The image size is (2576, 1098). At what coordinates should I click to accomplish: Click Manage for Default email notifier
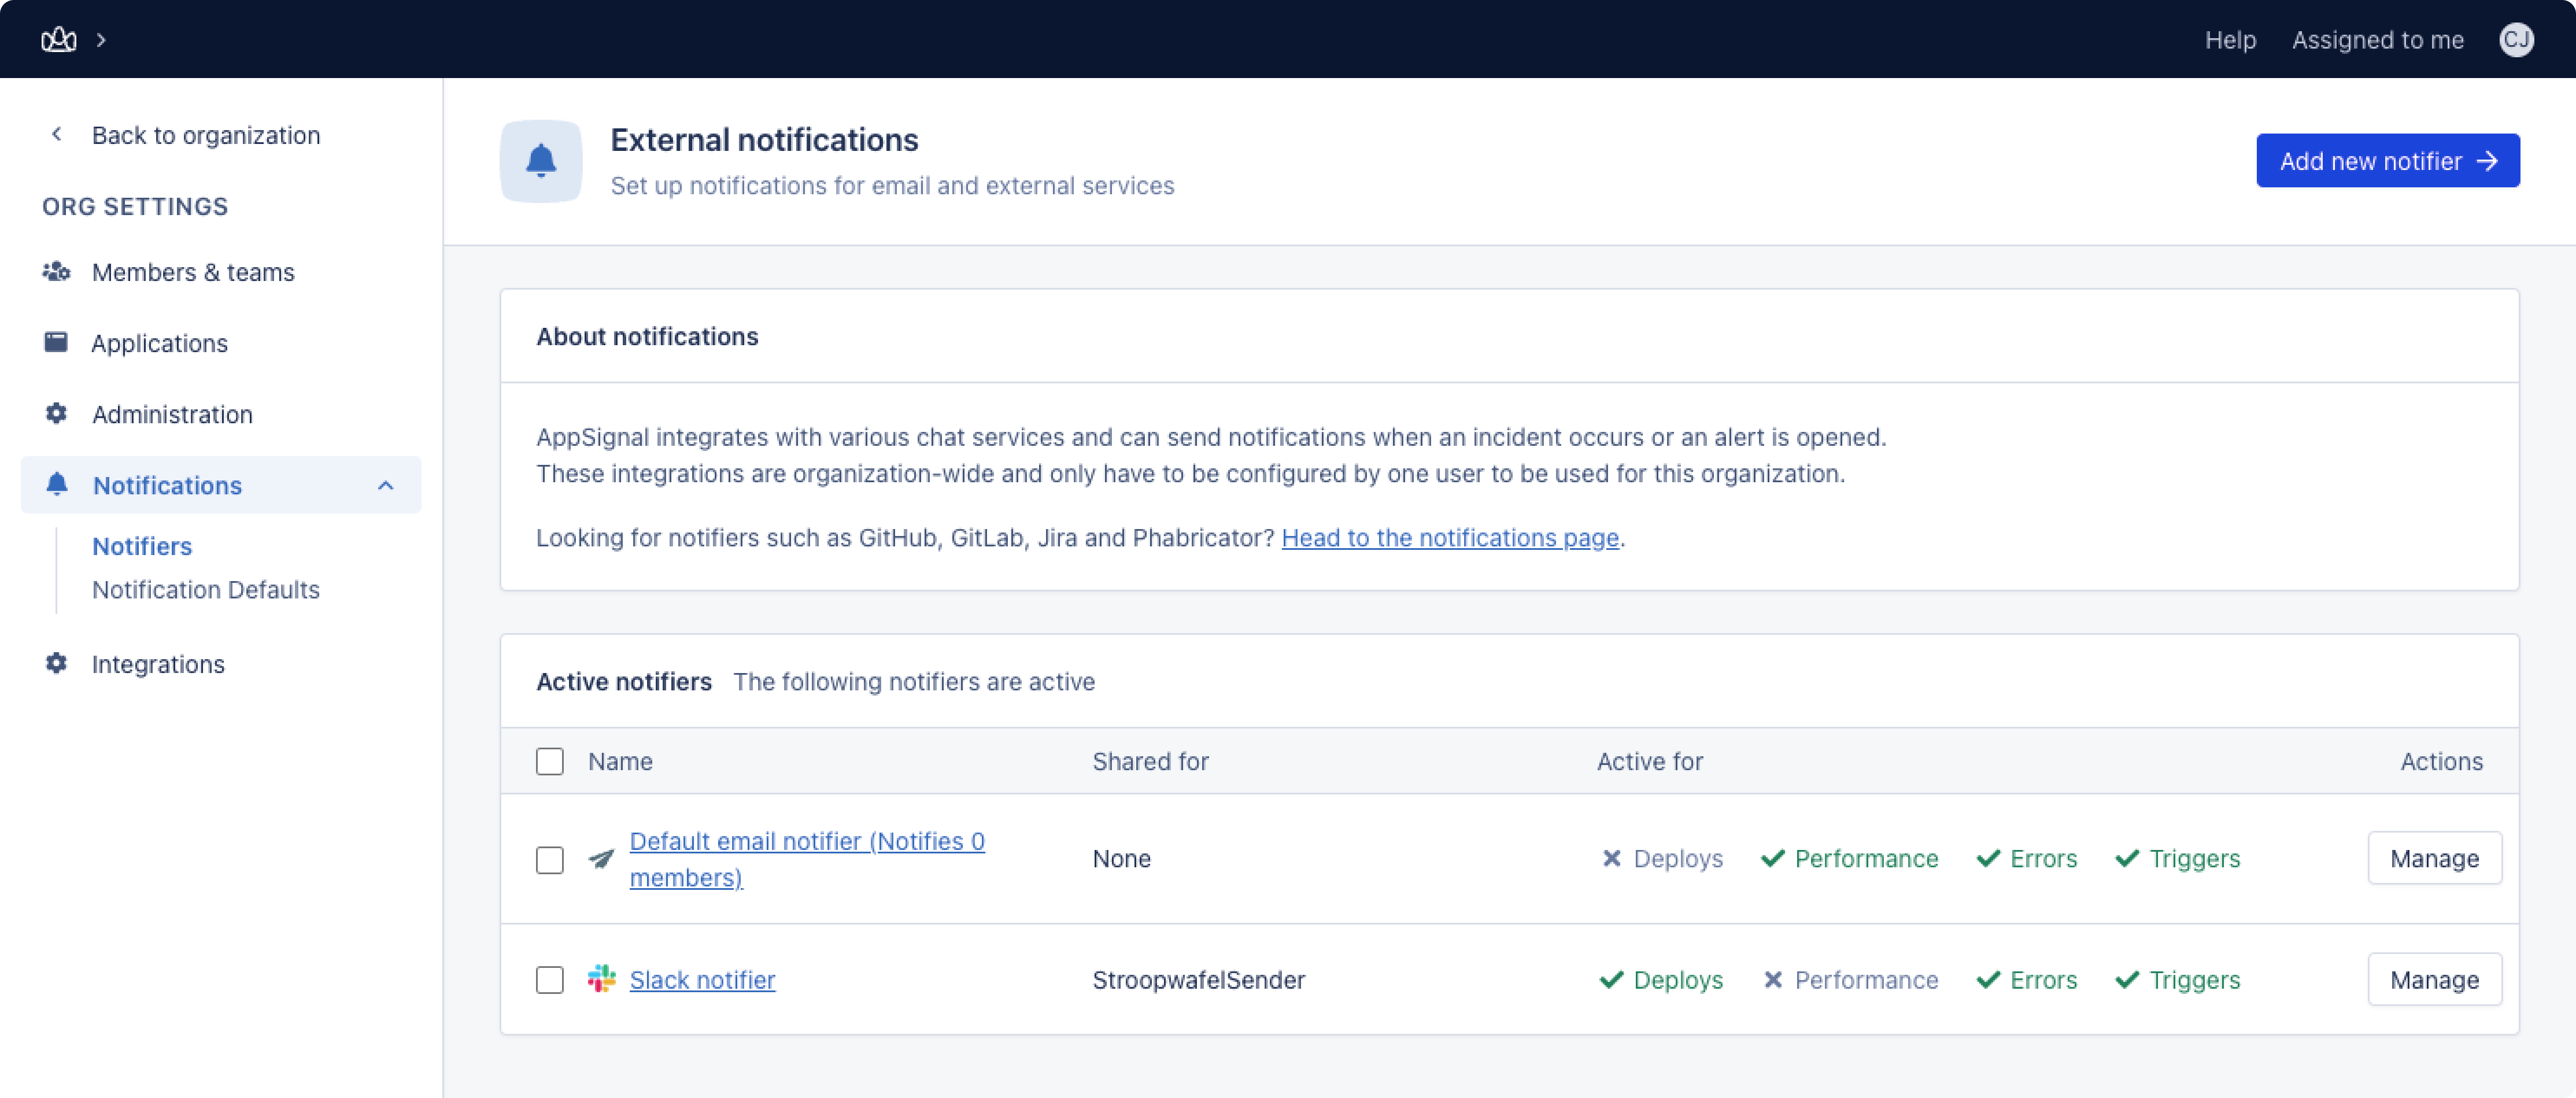[x=2434, y=858]
